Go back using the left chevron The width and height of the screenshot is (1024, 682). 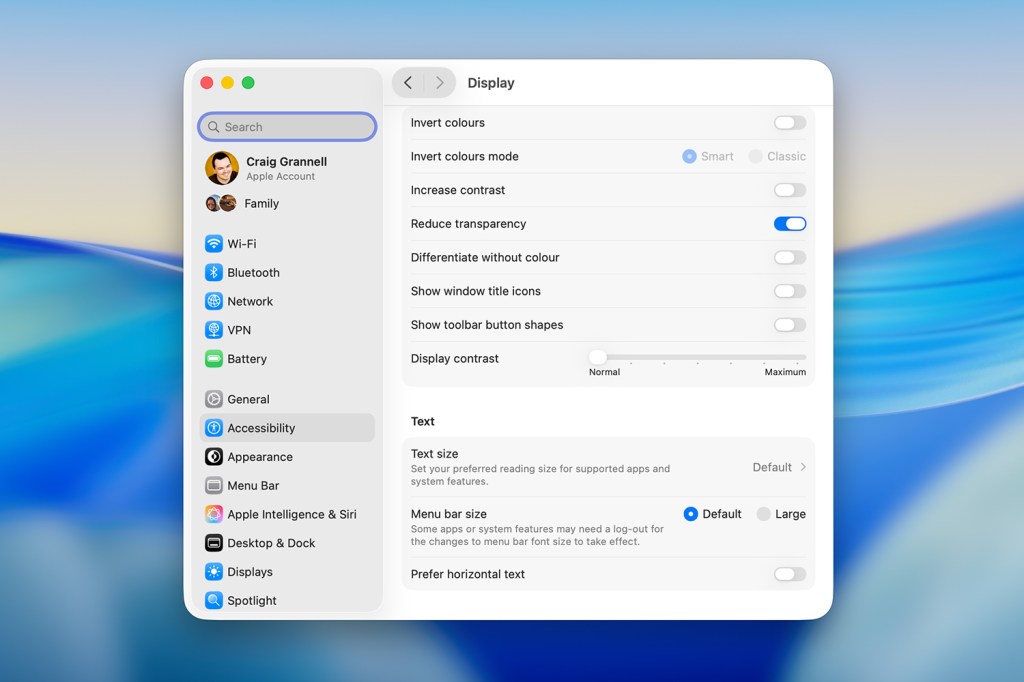click(408, 83)
